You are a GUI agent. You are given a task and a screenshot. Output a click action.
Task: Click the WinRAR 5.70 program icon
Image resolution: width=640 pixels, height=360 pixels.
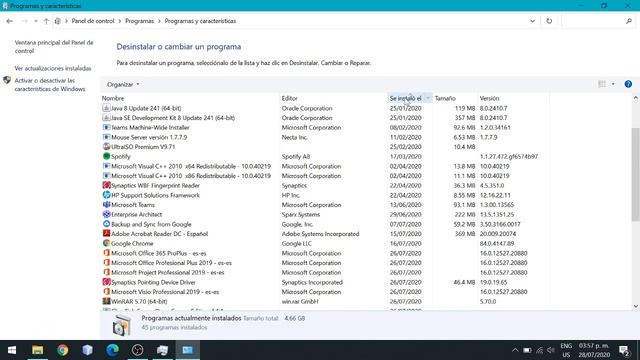coord(106,301)
